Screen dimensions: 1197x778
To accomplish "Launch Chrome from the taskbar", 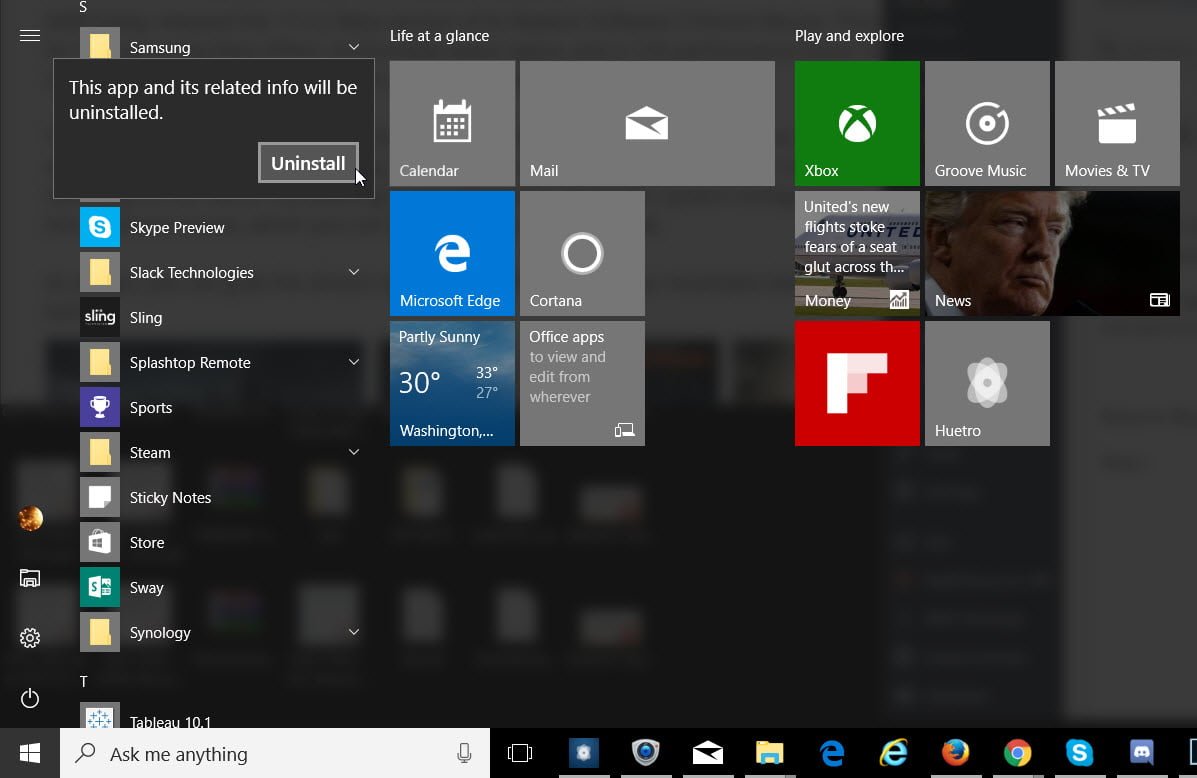I will [x=1017, y=754].
